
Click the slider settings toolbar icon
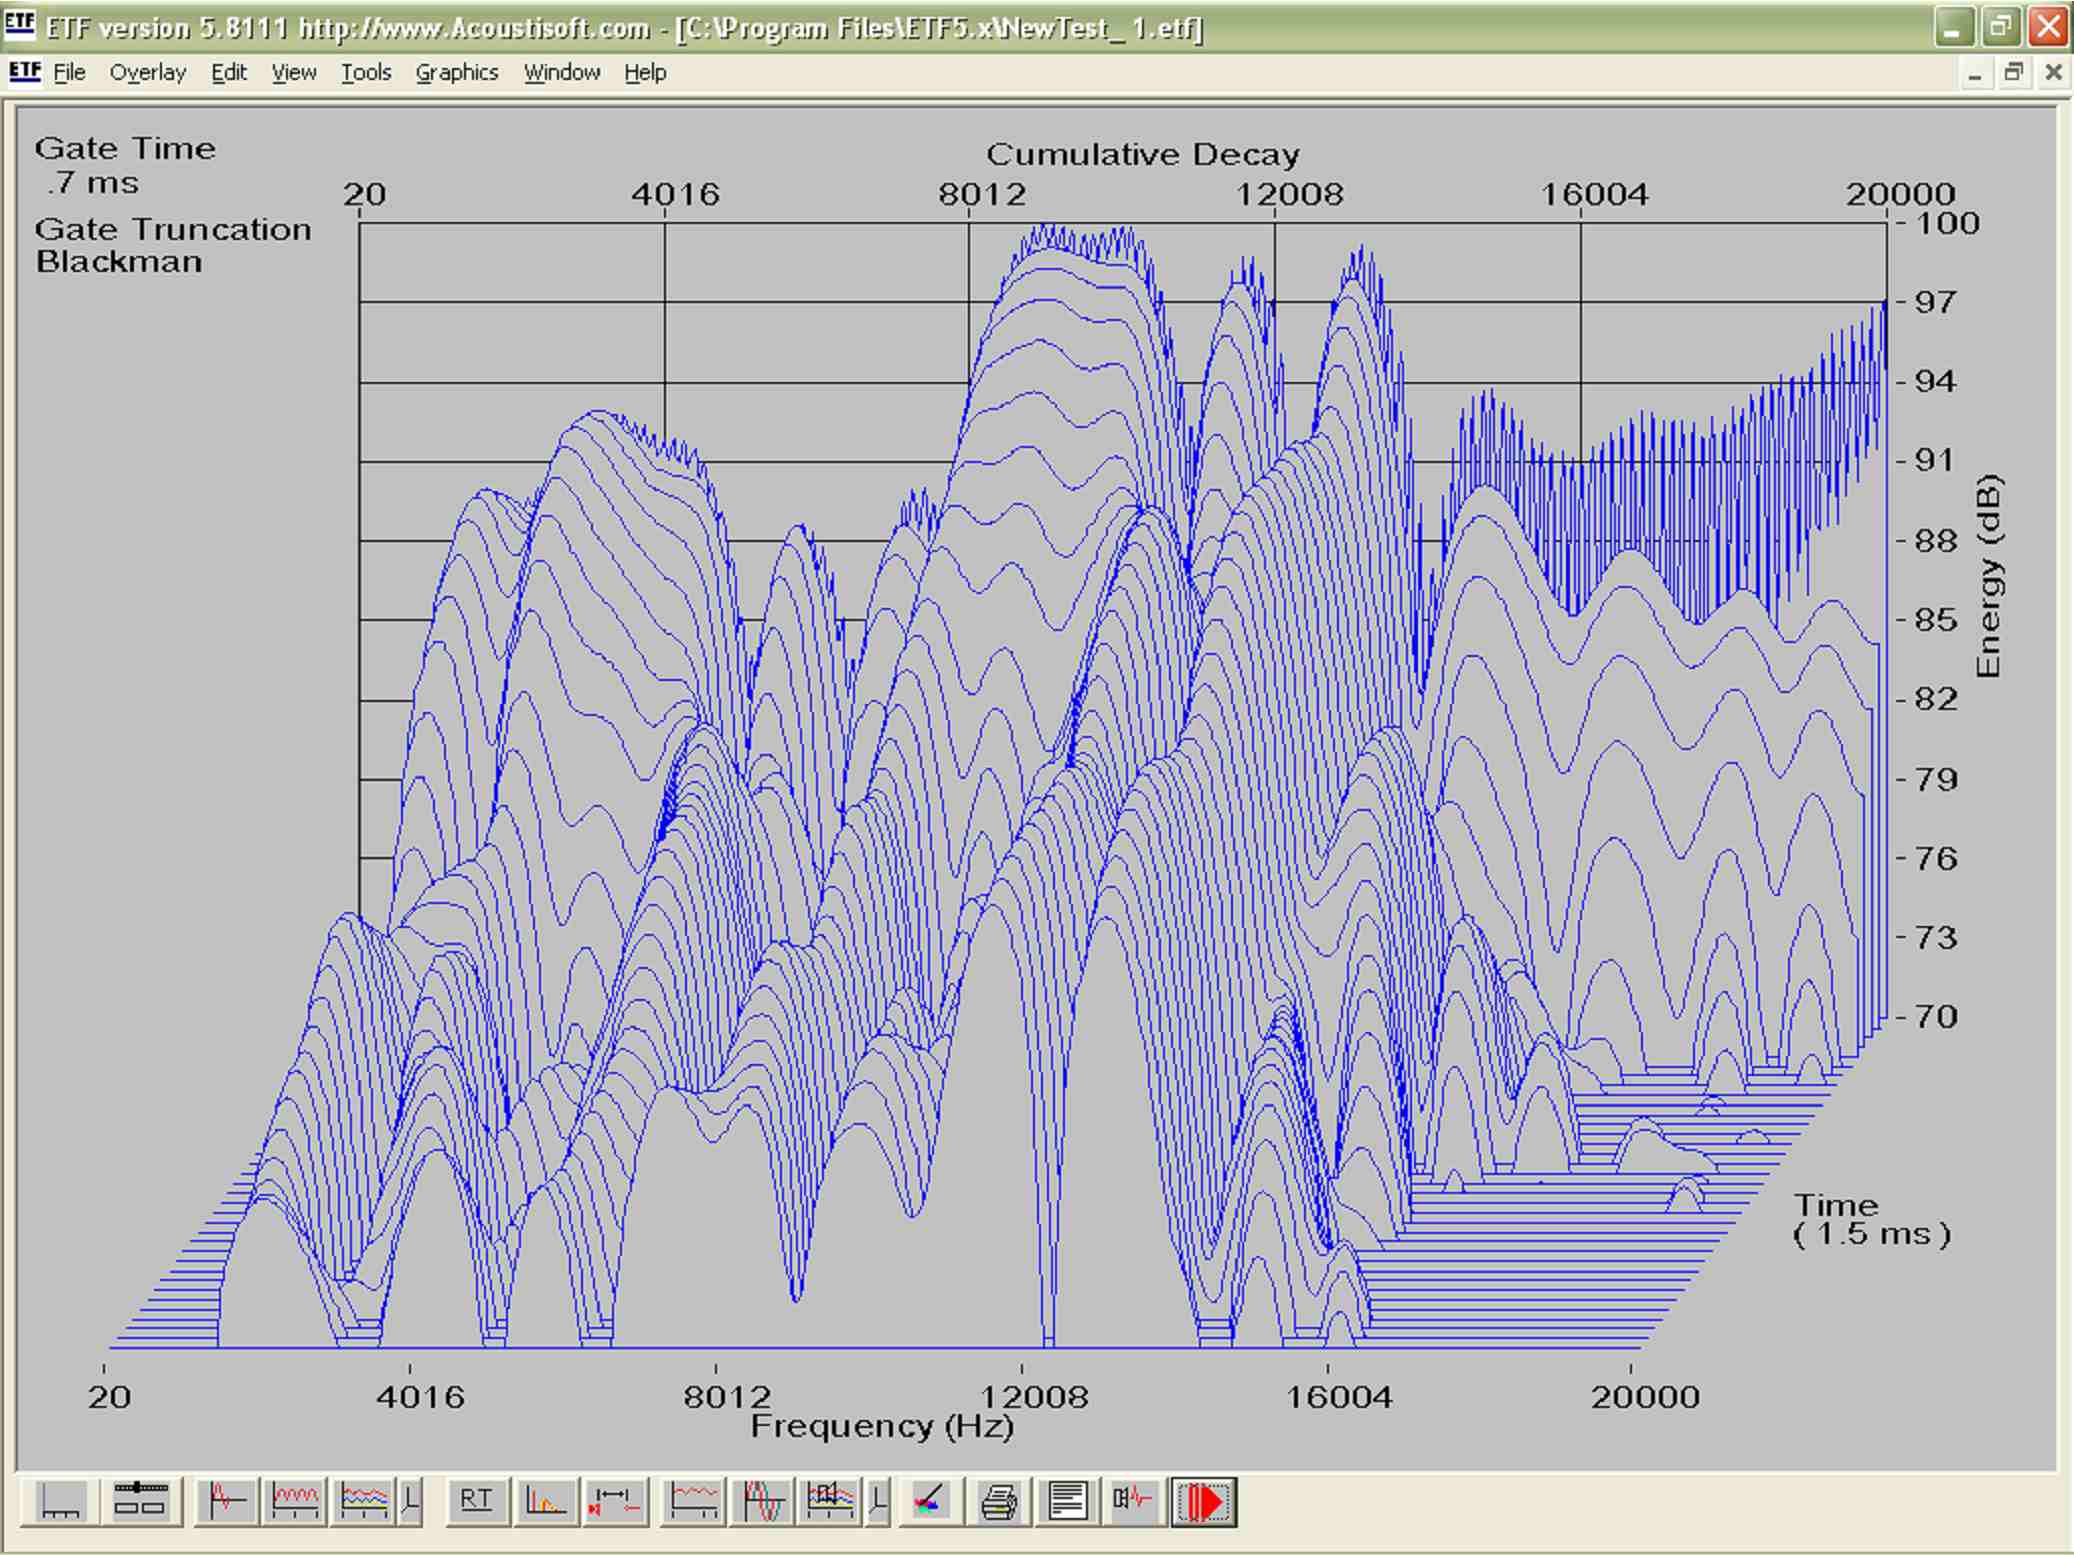(140, 1501)
